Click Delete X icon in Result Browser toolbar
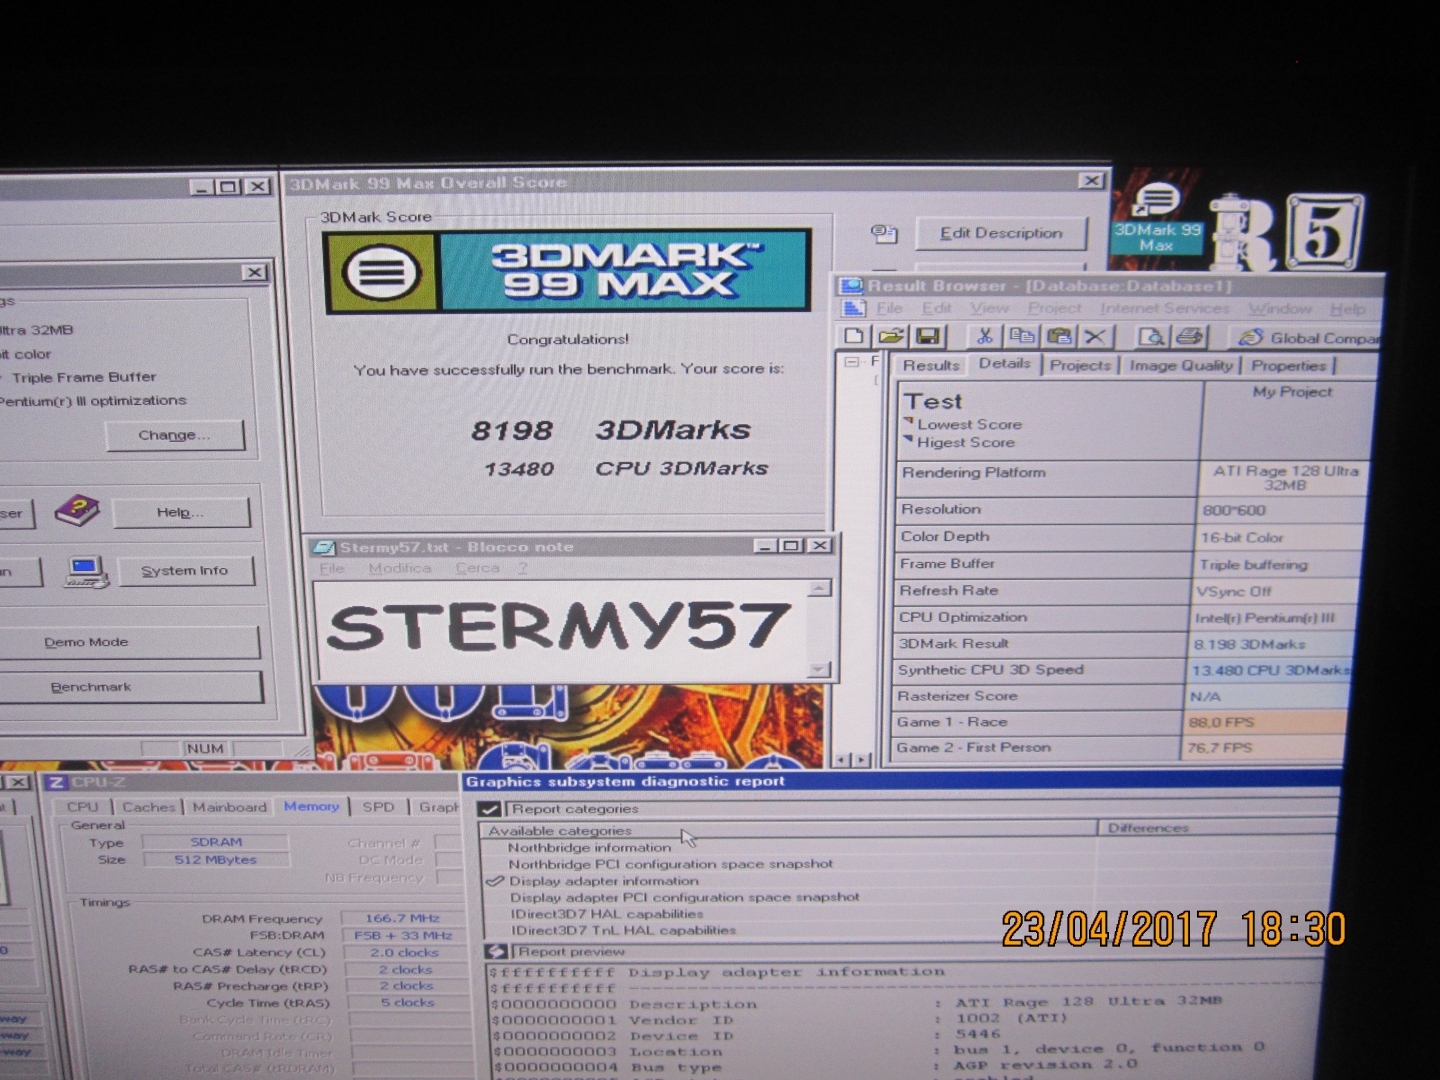This screenshot has height=1080, width=1440. 1095,336
